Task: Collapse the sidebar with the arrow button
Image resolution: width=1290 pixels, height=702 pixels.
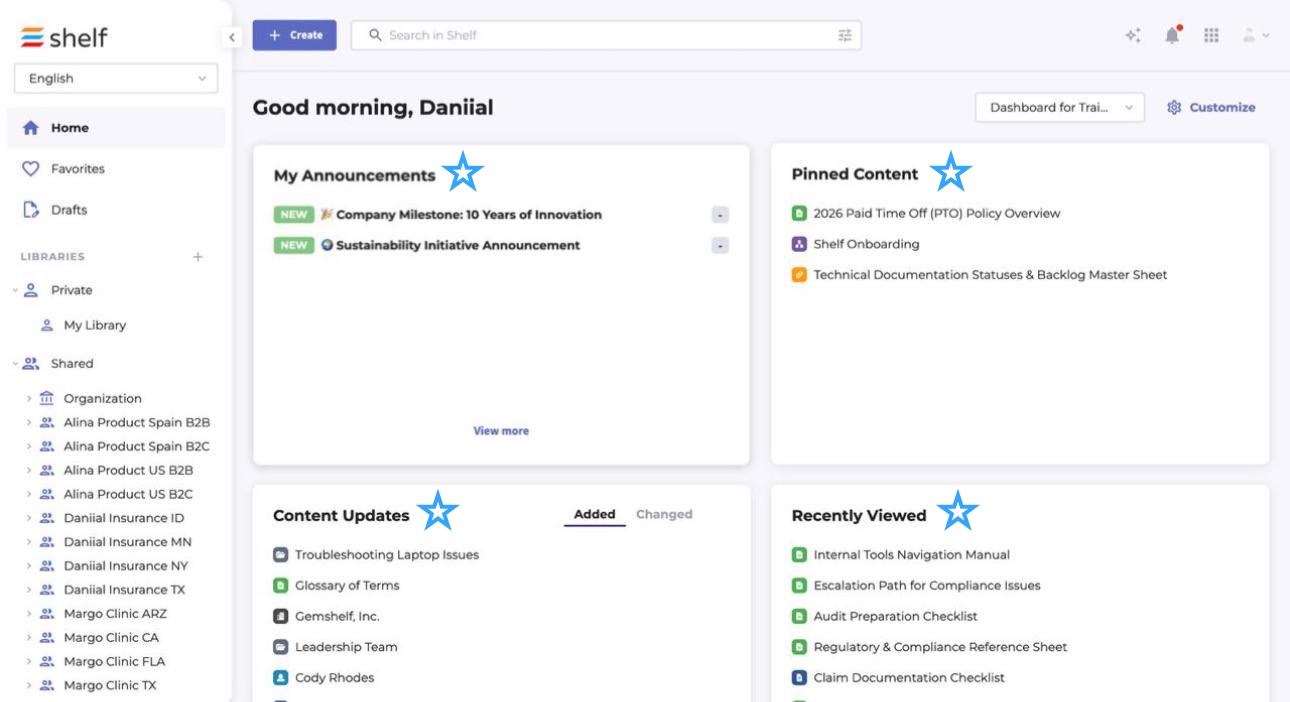Action: [232, 37]
